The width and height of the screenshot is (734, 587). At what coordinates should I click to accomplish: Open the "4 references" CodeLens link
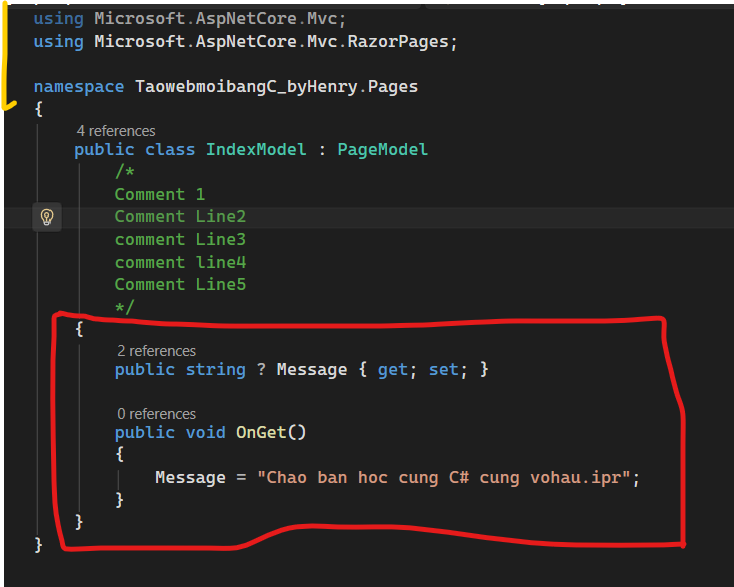coord(116,131)
